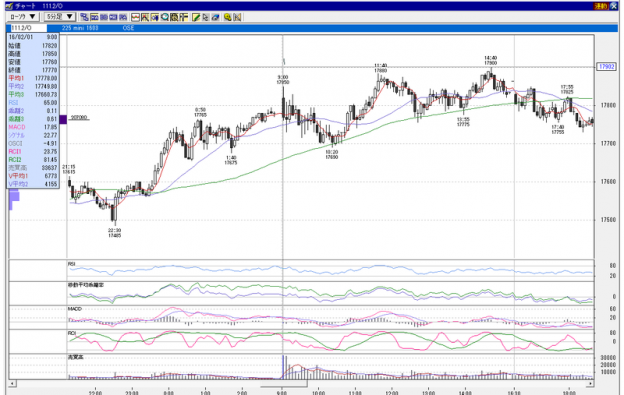Click the eraser tool icon
Viewport: 624px width, 395px height.
click(x=215, y=17)
